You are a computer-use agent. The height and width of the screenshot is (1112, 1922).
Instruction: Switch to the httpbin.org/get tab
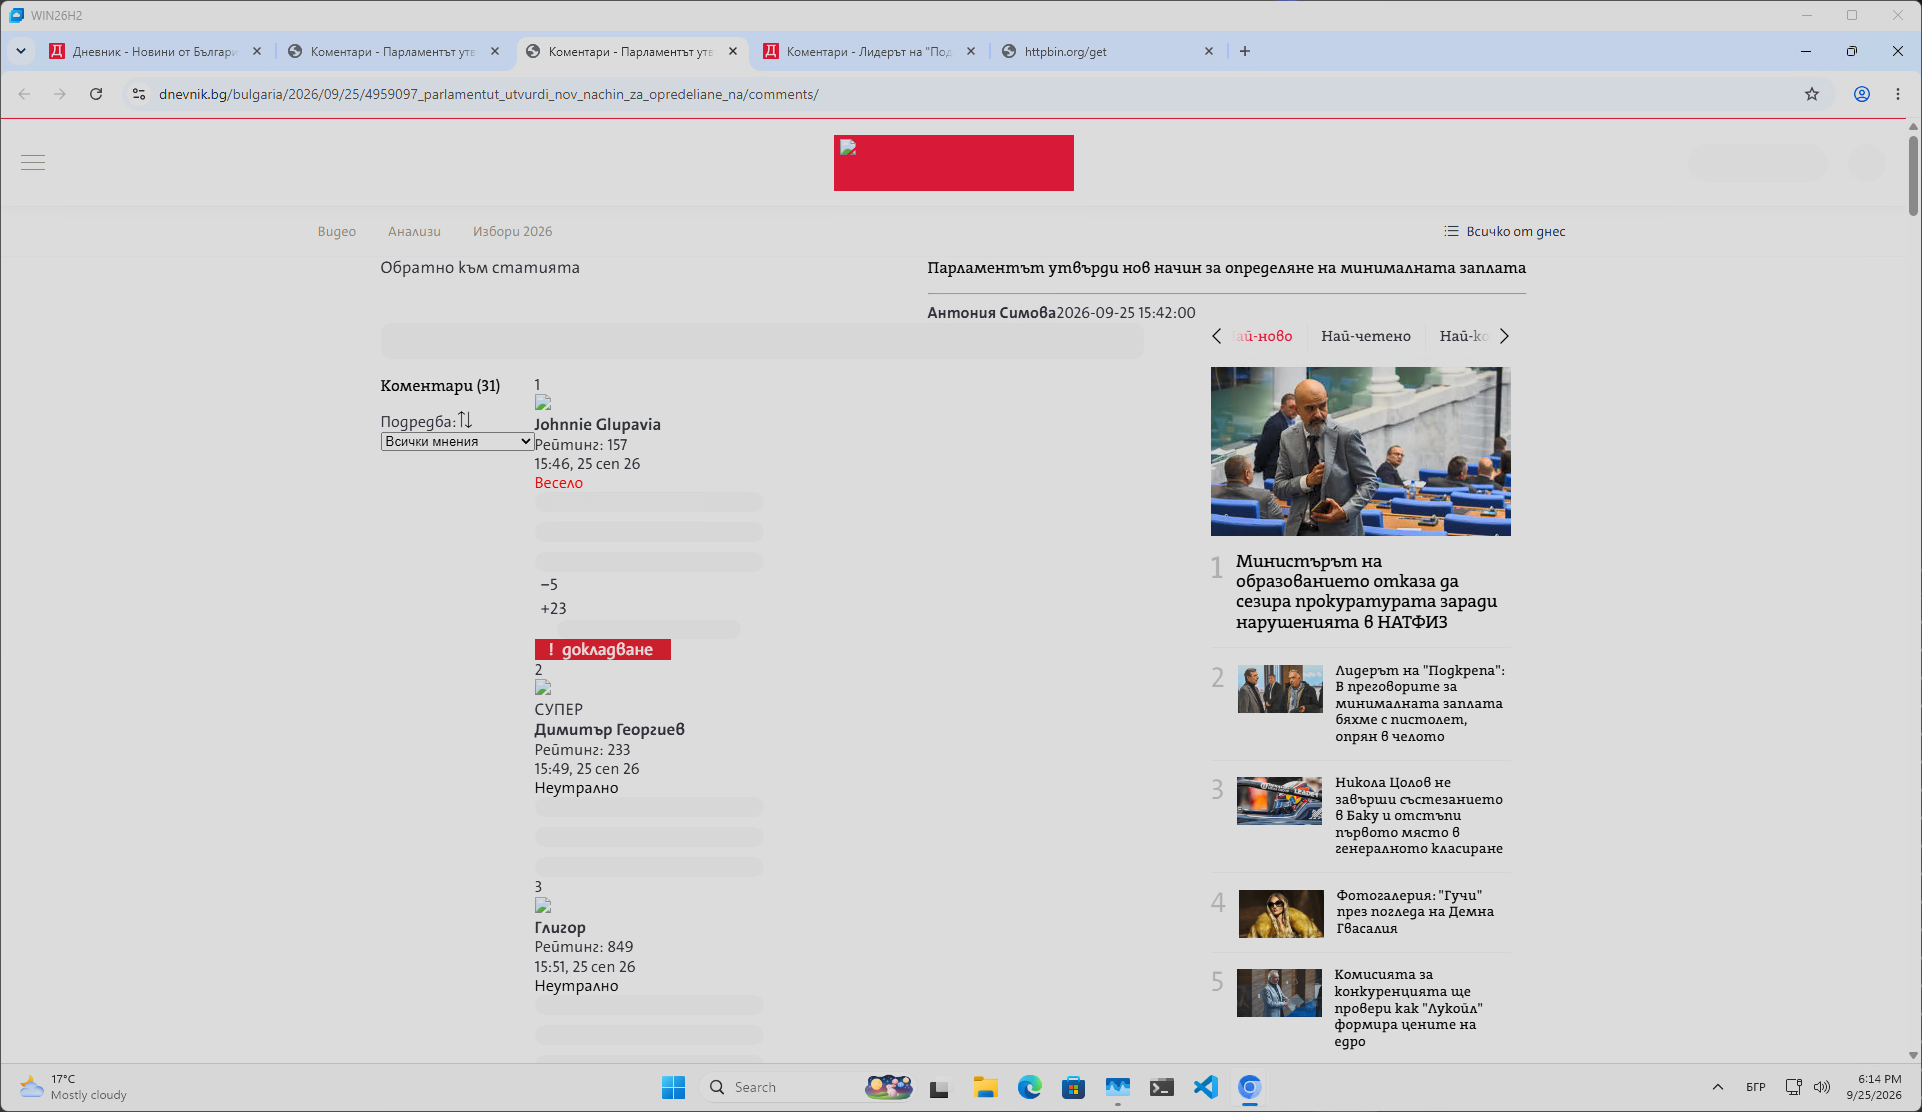1107,51
